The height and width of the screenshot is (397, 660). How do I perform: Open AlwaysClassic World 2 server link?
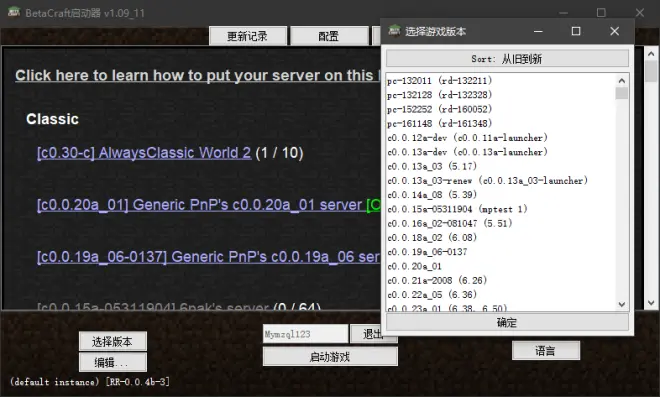click(144, 153)
